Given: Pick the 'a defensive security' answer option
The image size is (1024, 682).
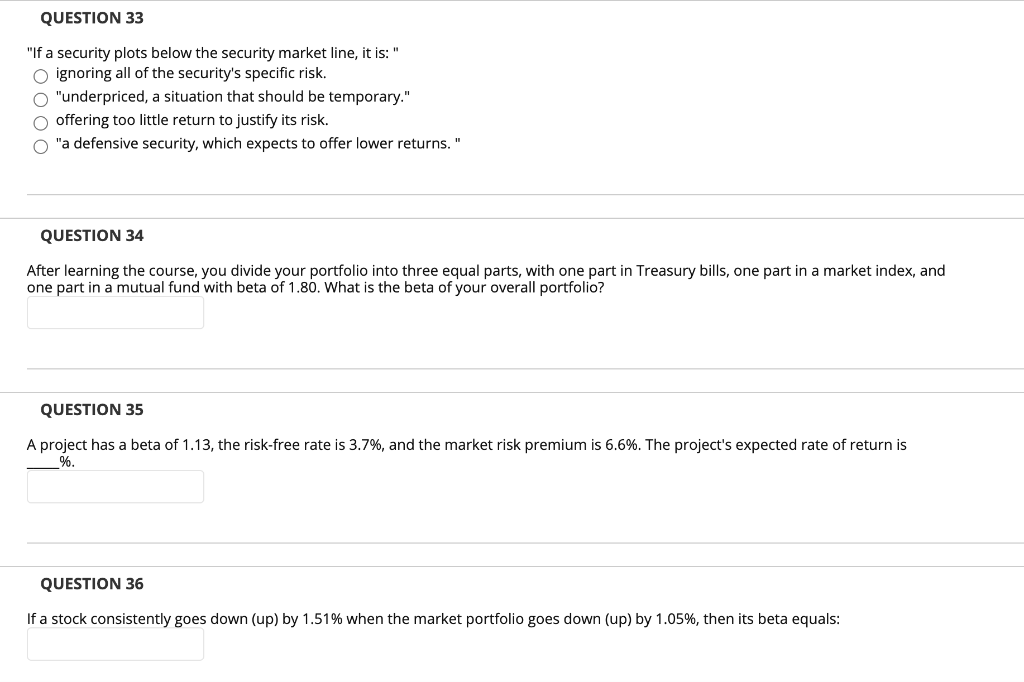Looking at the screenshot, I should tap(41, 146).
